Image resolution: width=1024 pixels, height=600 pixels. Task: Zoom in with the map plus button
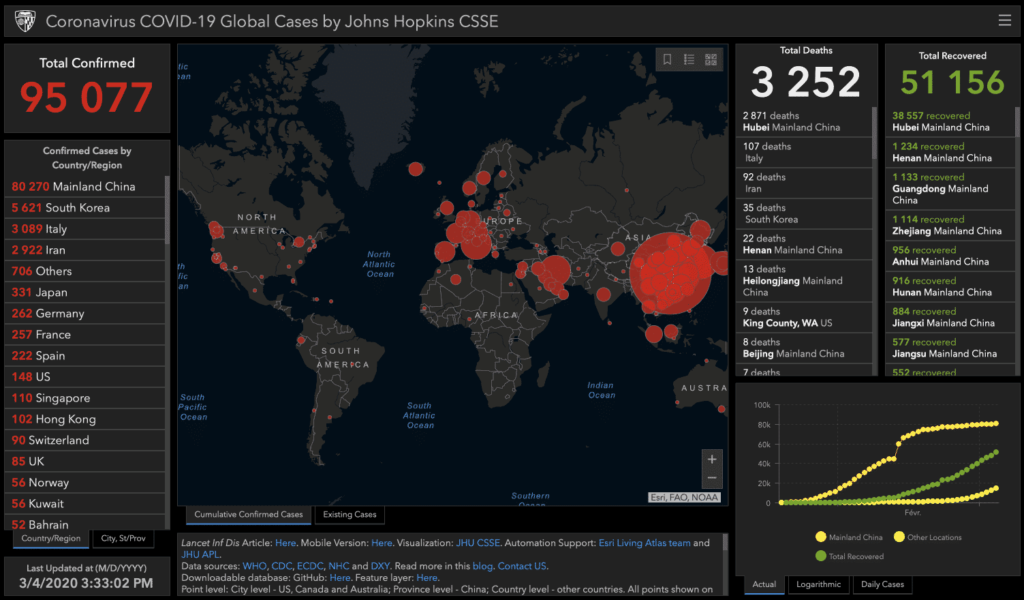point(712,459)
